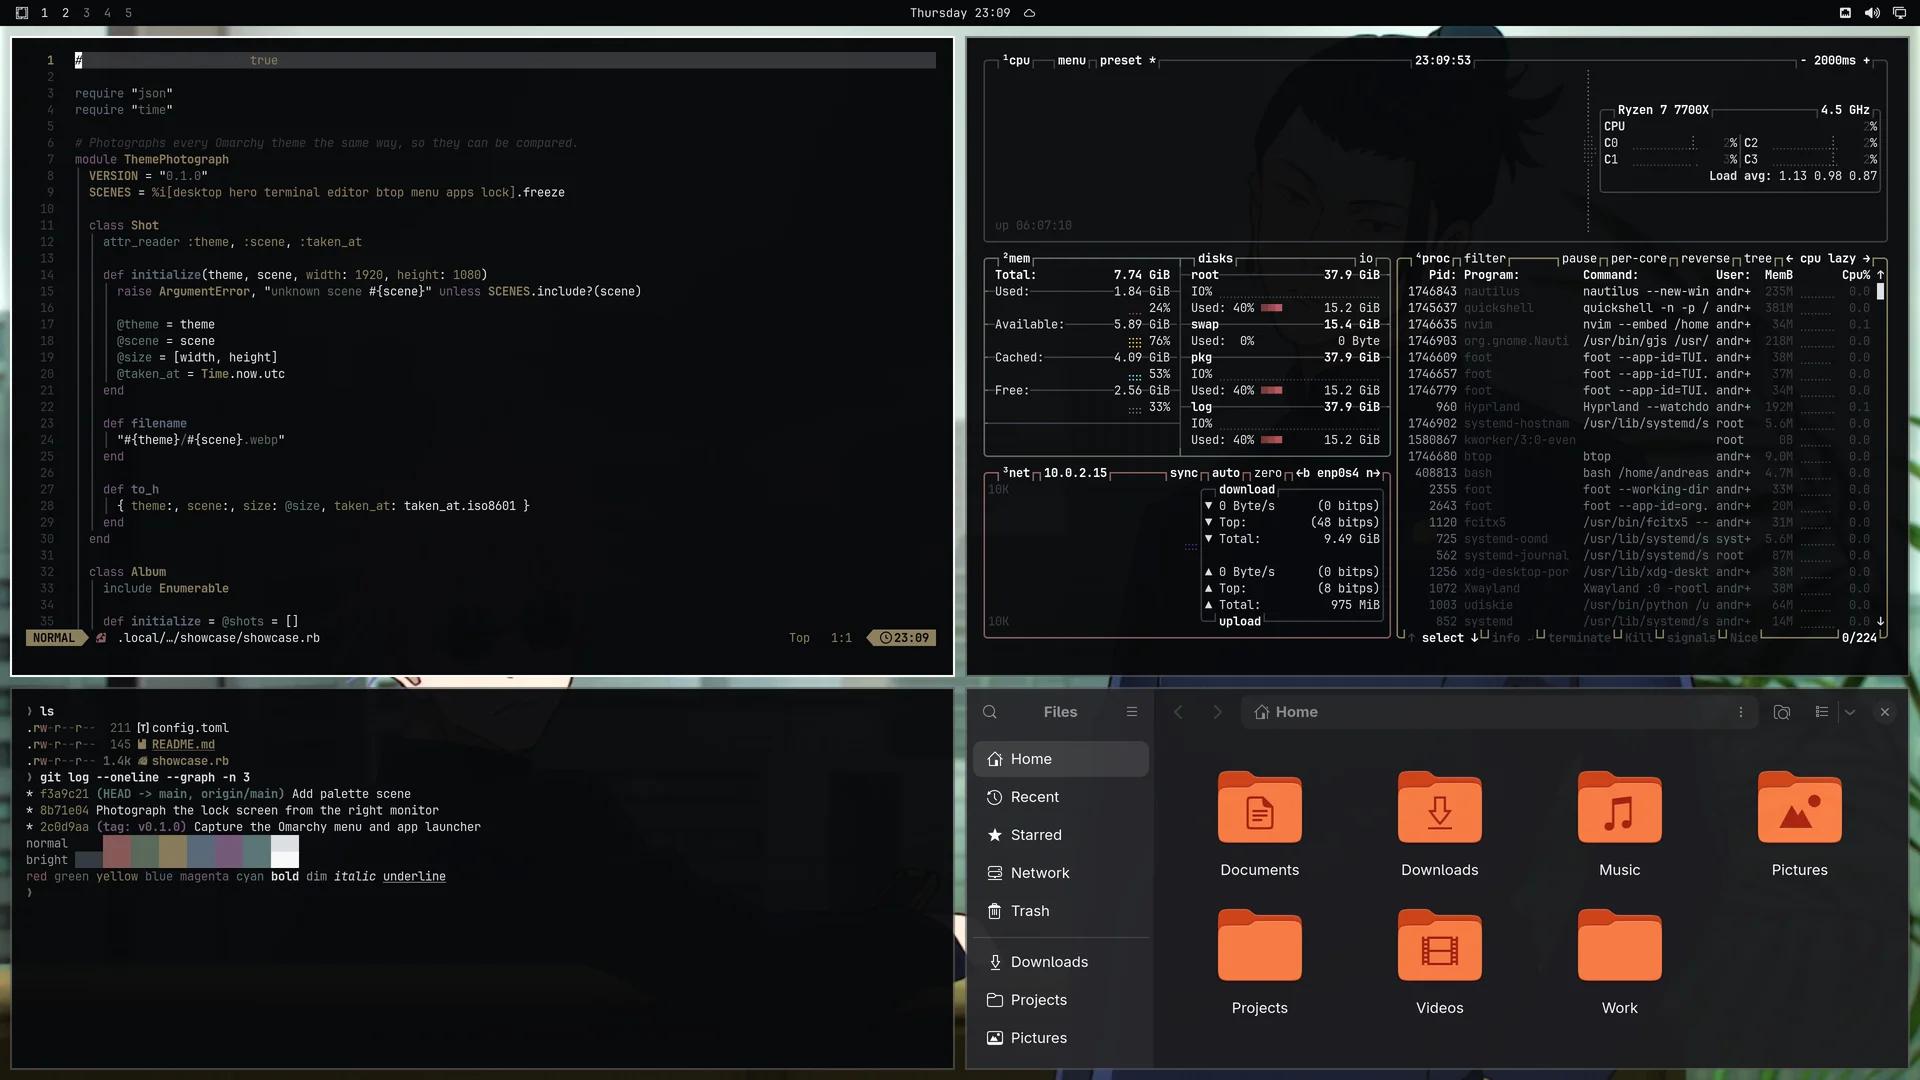Switch to next network interface in btop

click(1373, 474)
